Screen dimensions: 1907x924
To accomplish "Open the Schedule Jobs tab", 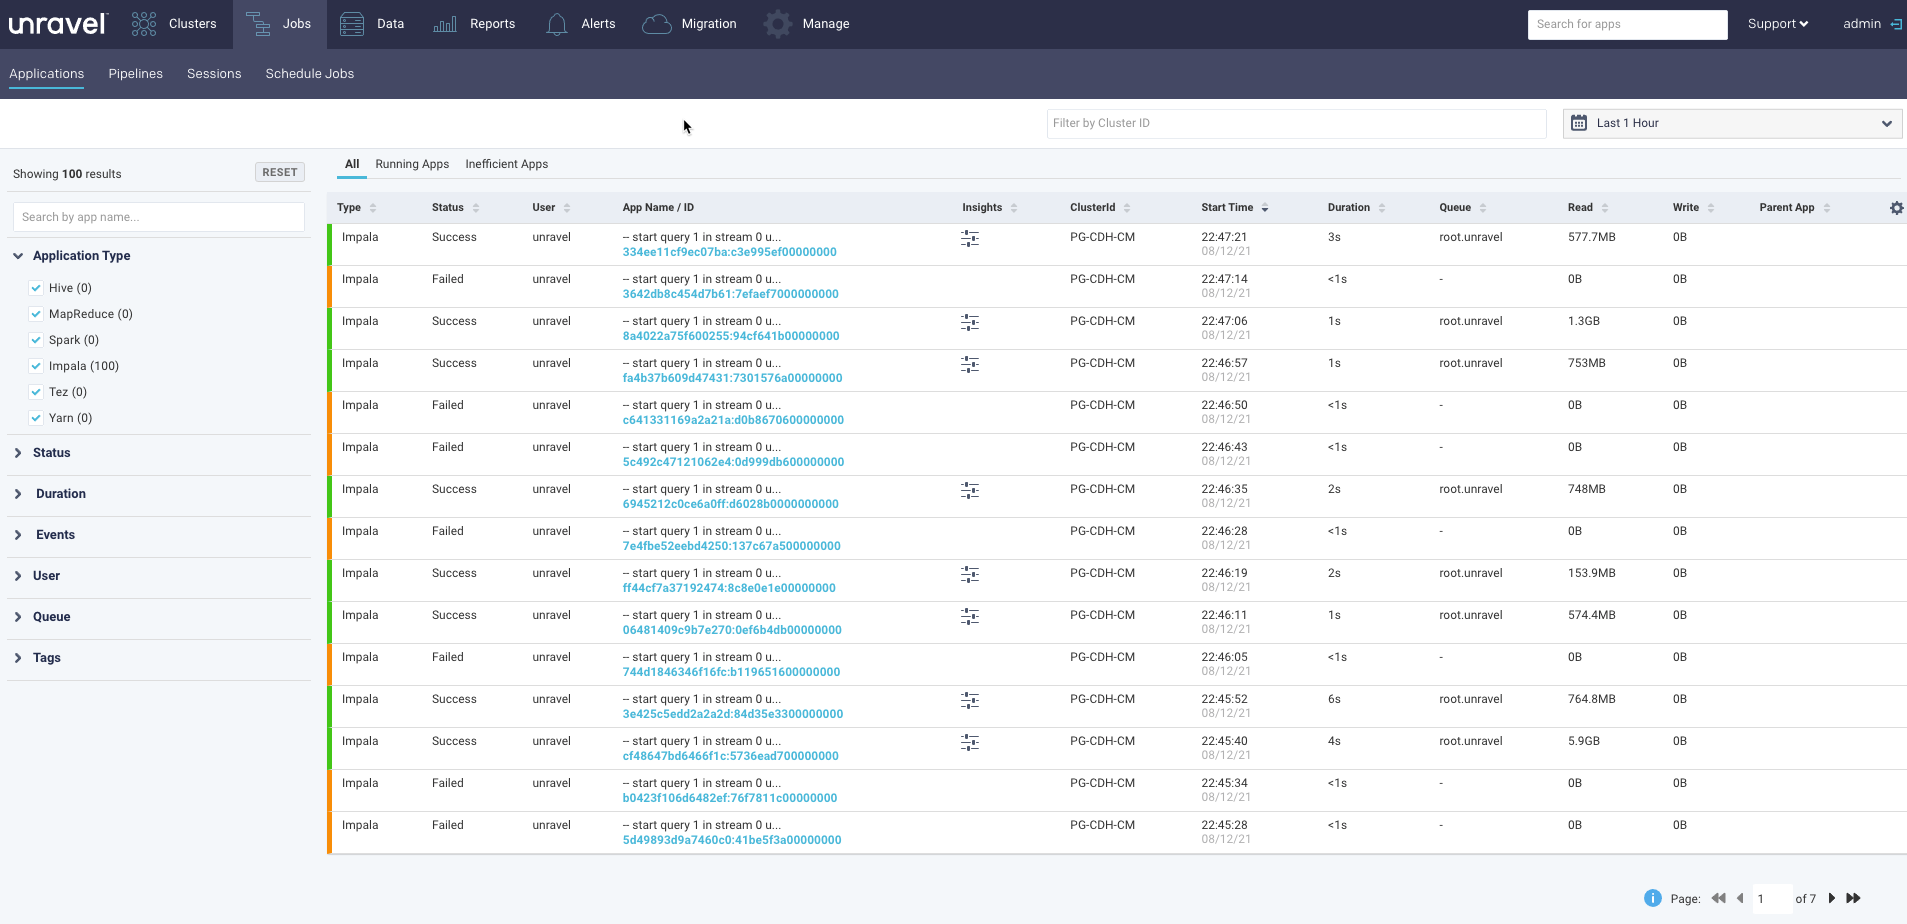I will (x=310, y=74).
